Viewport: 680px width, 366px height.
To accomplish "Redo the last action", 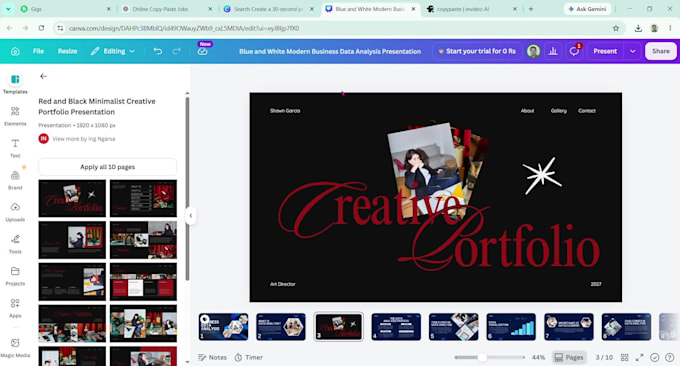I will click(x=177, y=51).
